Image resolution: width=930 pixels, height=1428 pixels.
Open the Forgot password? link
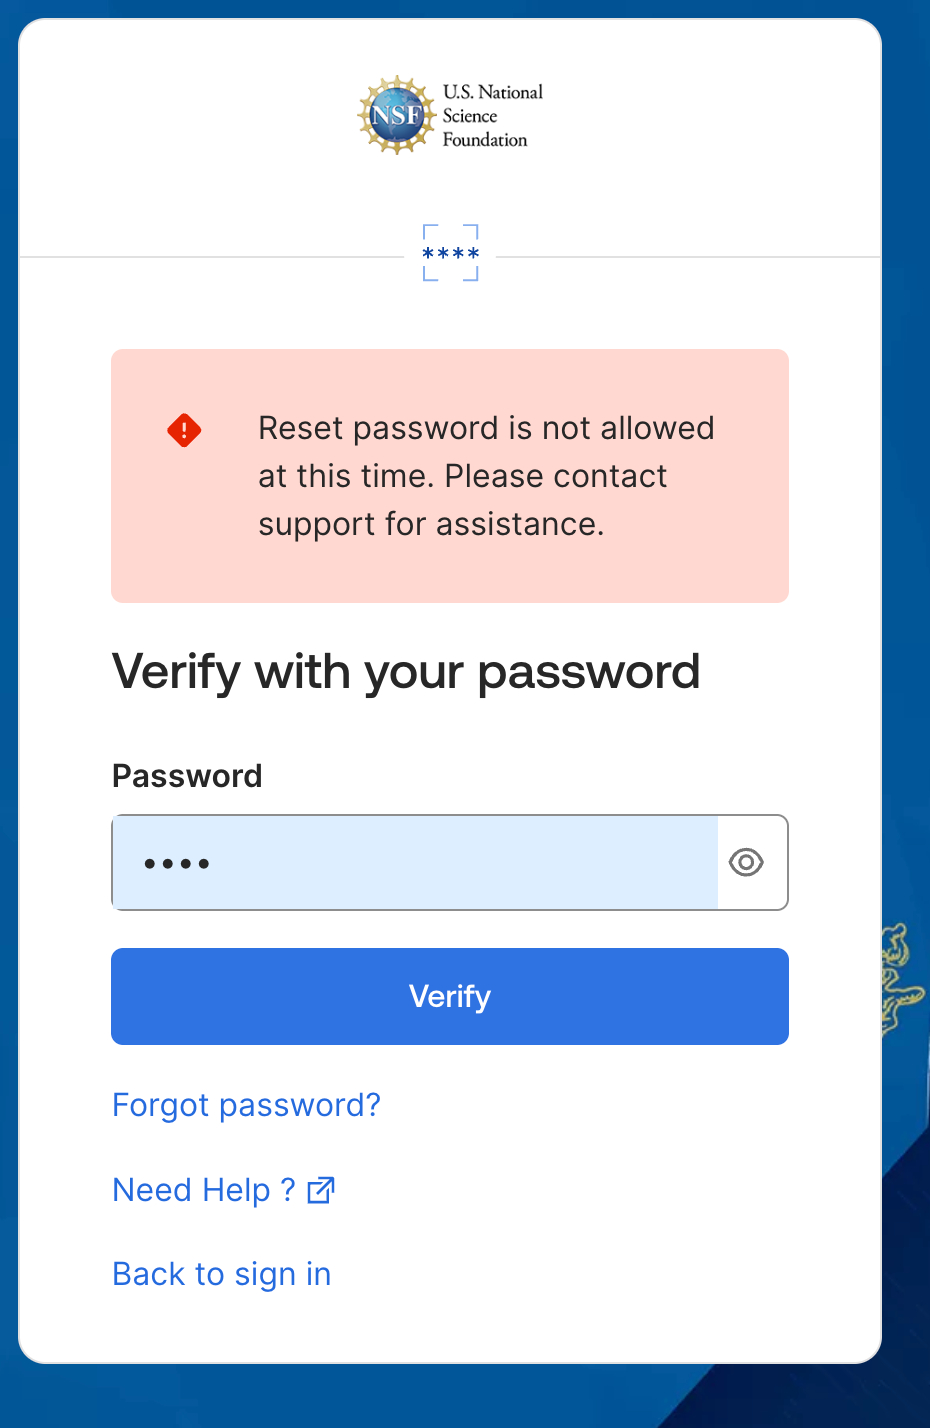tap(246, 1105)
